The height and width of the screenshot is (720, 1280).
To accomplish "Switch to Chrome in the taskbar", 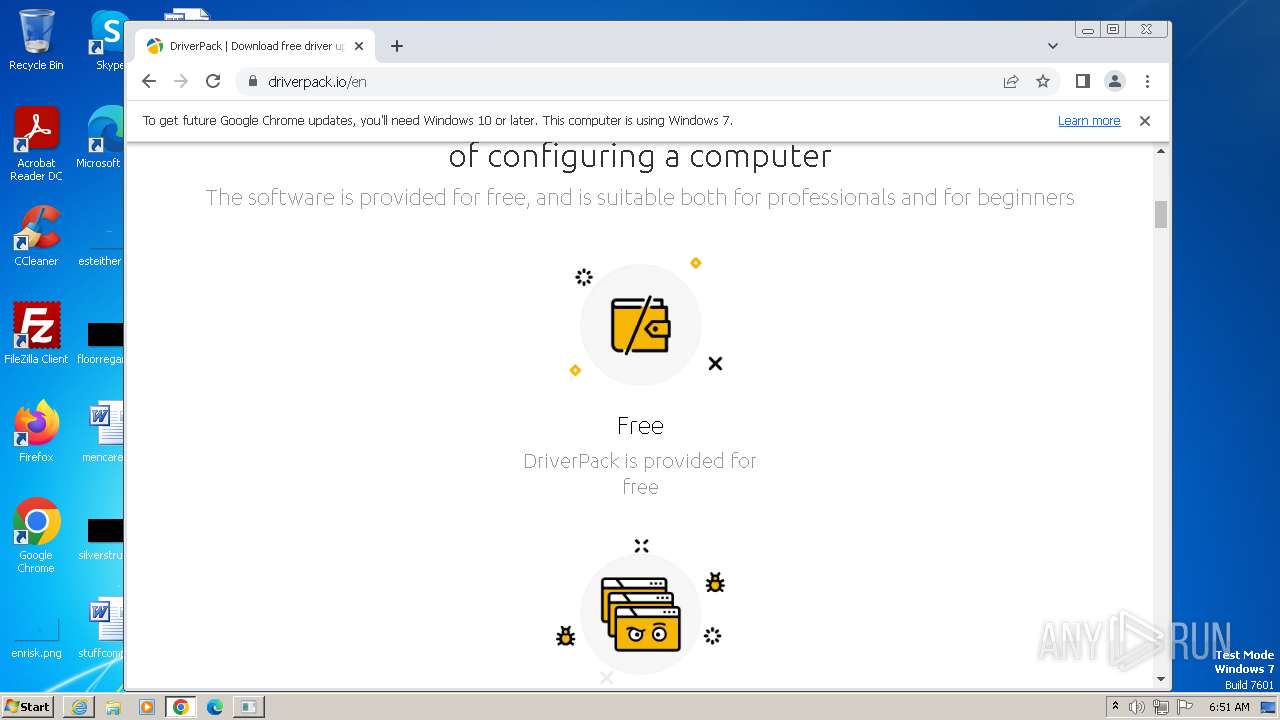I will [x=181, y=707].
